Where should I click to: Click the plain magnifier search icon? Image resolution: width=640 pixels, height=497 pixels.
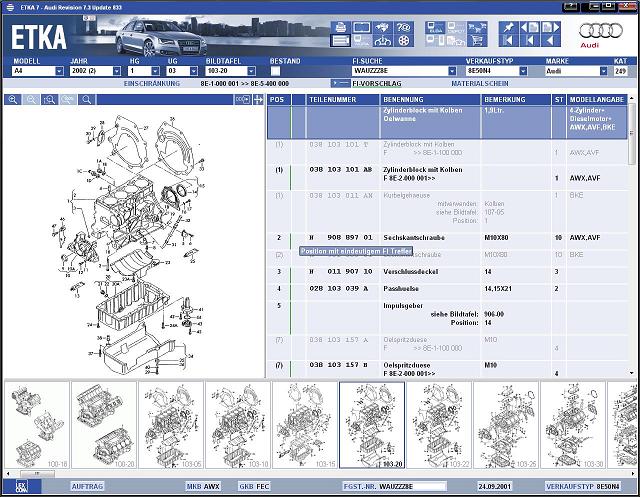click(x=87, y=100)
